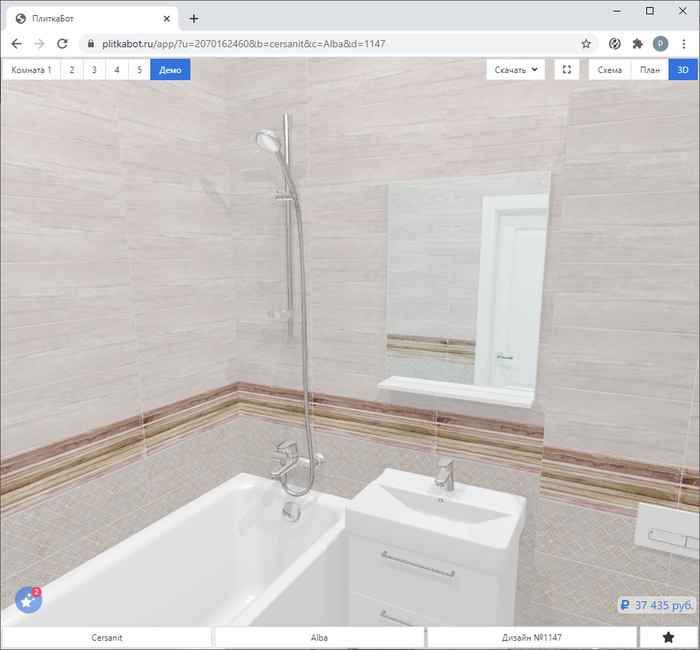Expand the Скачать dropdown

tap(516, 70)
